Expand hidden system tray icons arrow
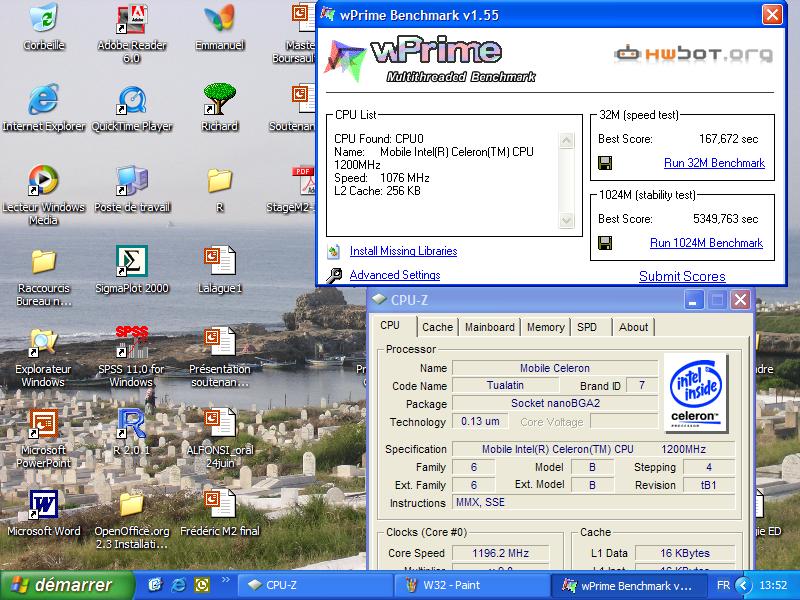The width and height of the screenshot is (800, 600). click(743, 585)
